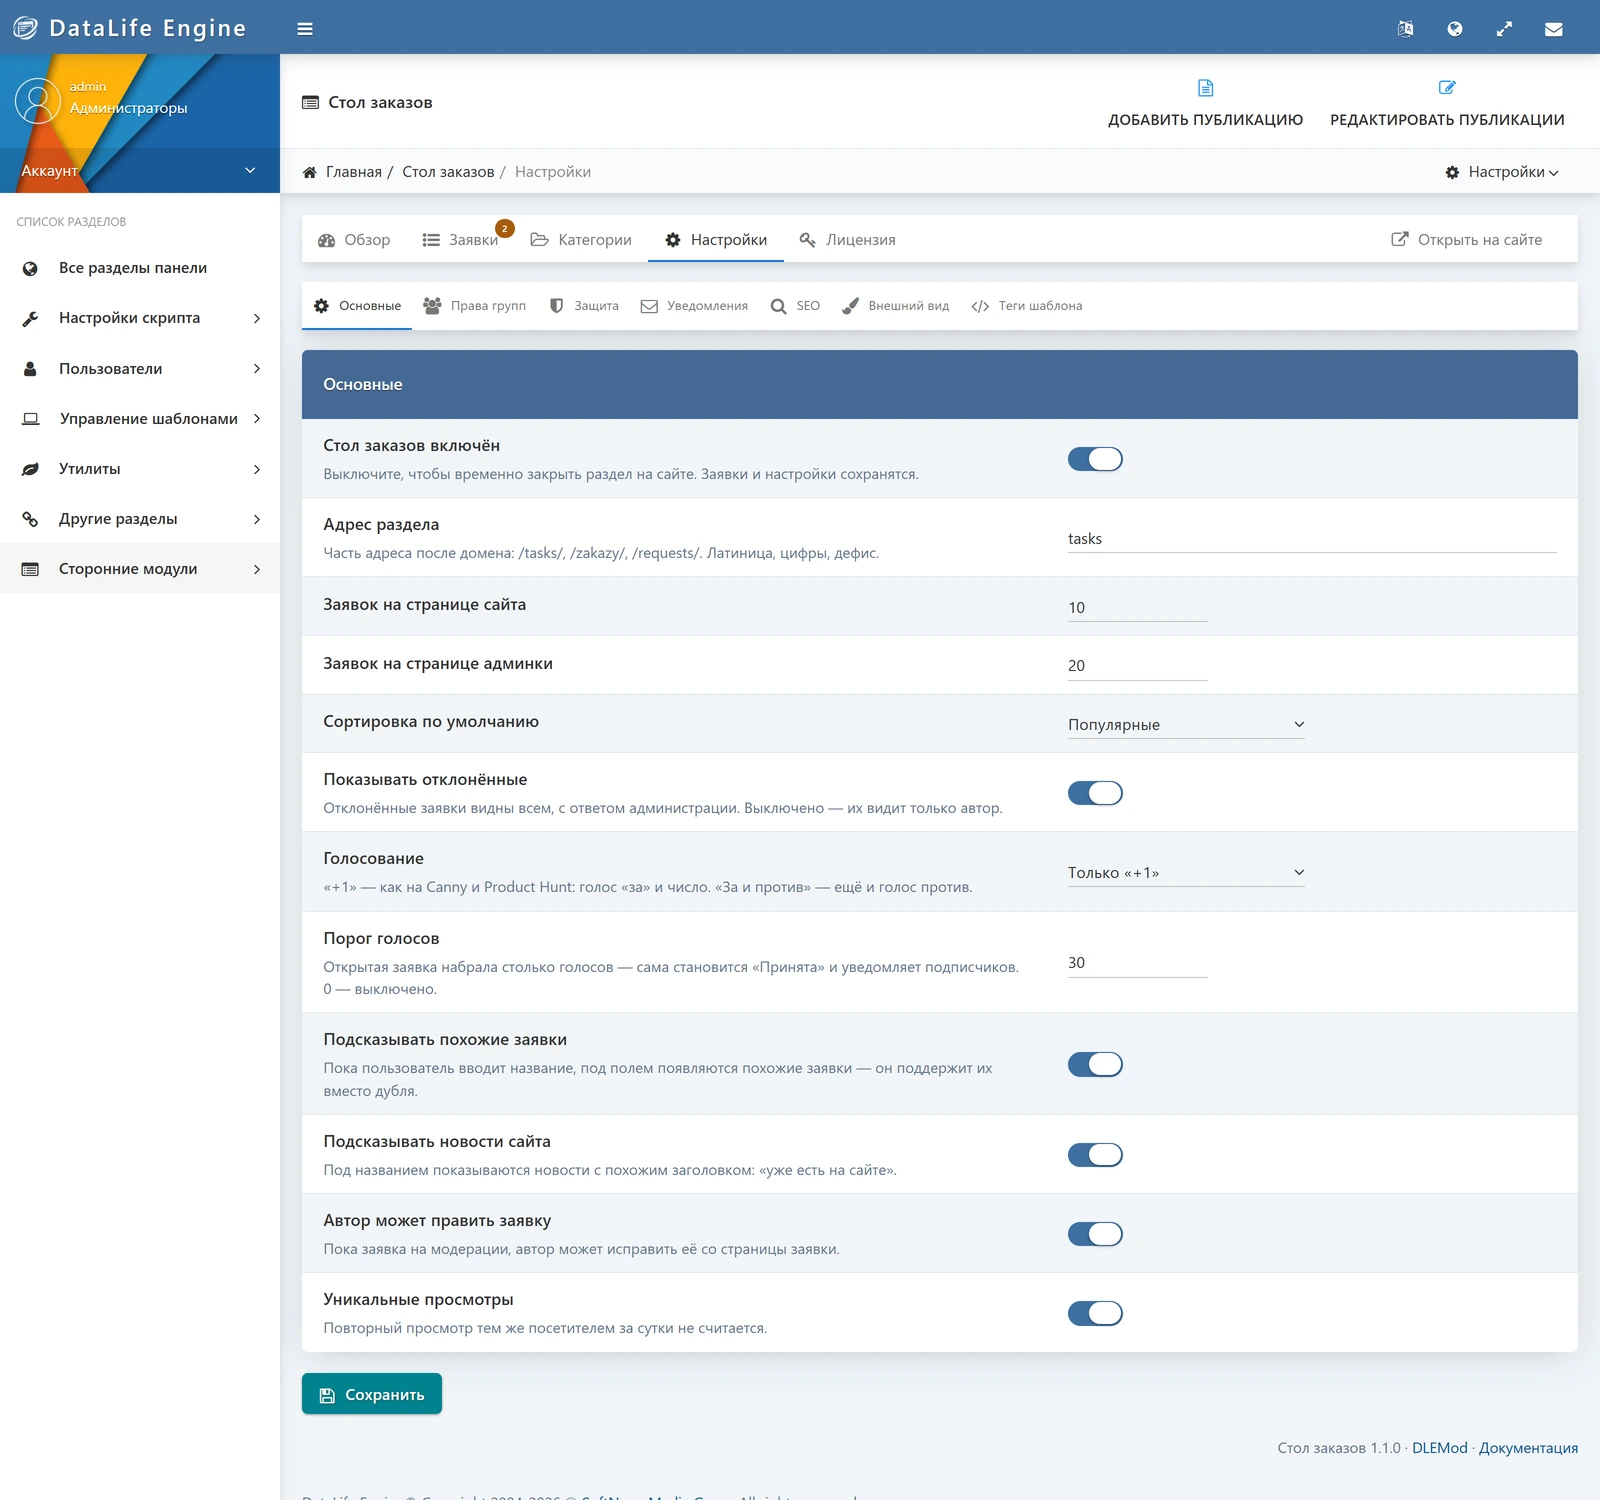Screen dimensions: 1600x1500
Task: Click the Стол заказов page title icon
Action: (x=311, y=102)
